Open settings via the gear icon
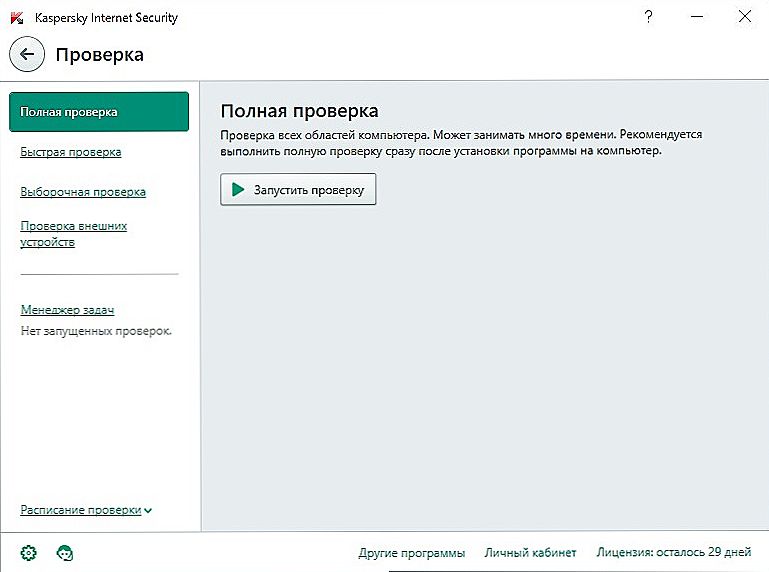This screenshot has width=769, height=572. [28, 553]
